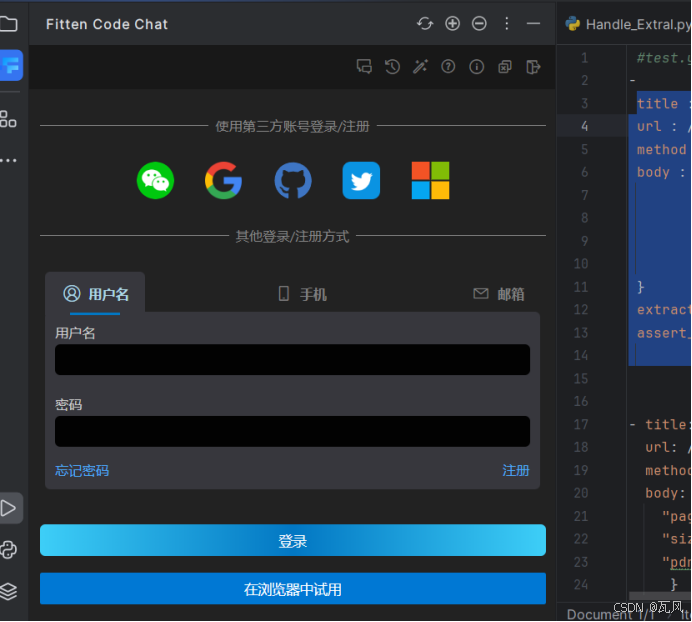The height and width of the screenshot is (622, 692).
Task: Click the logout door icon in toolbar
Action: 533,67
